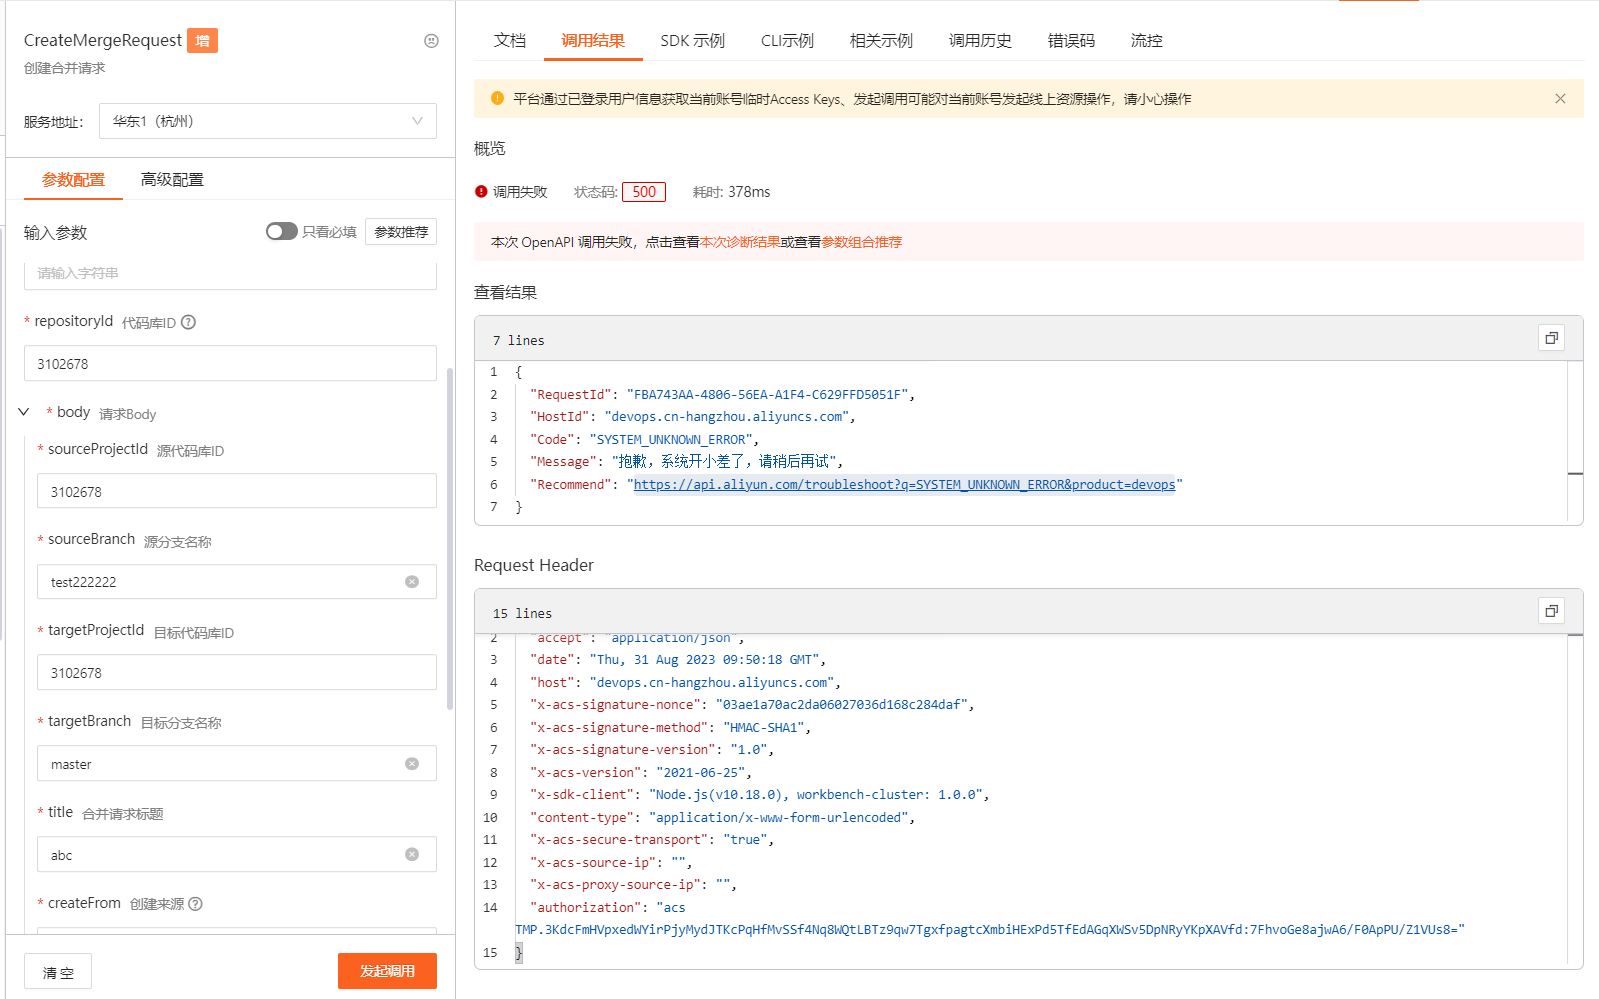Viewport: 1599px width, 999px height.
Task: Copy the 查看结果 JSON with the copy icon
Action: 1551,338
